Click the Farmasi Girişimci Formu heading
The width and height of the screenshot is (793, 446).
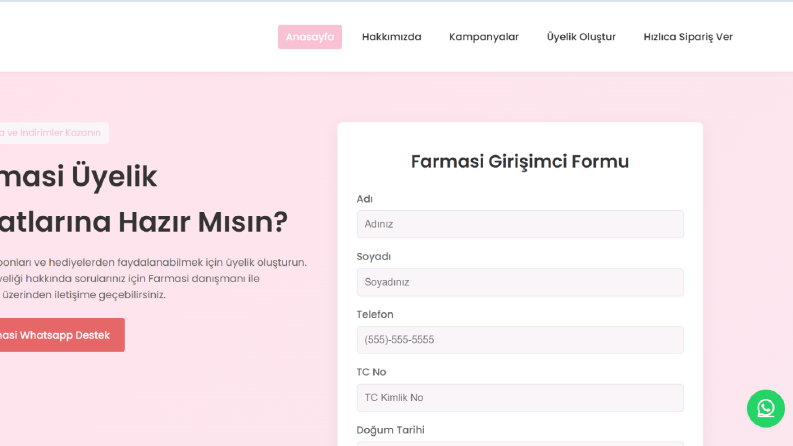[520, 162]
